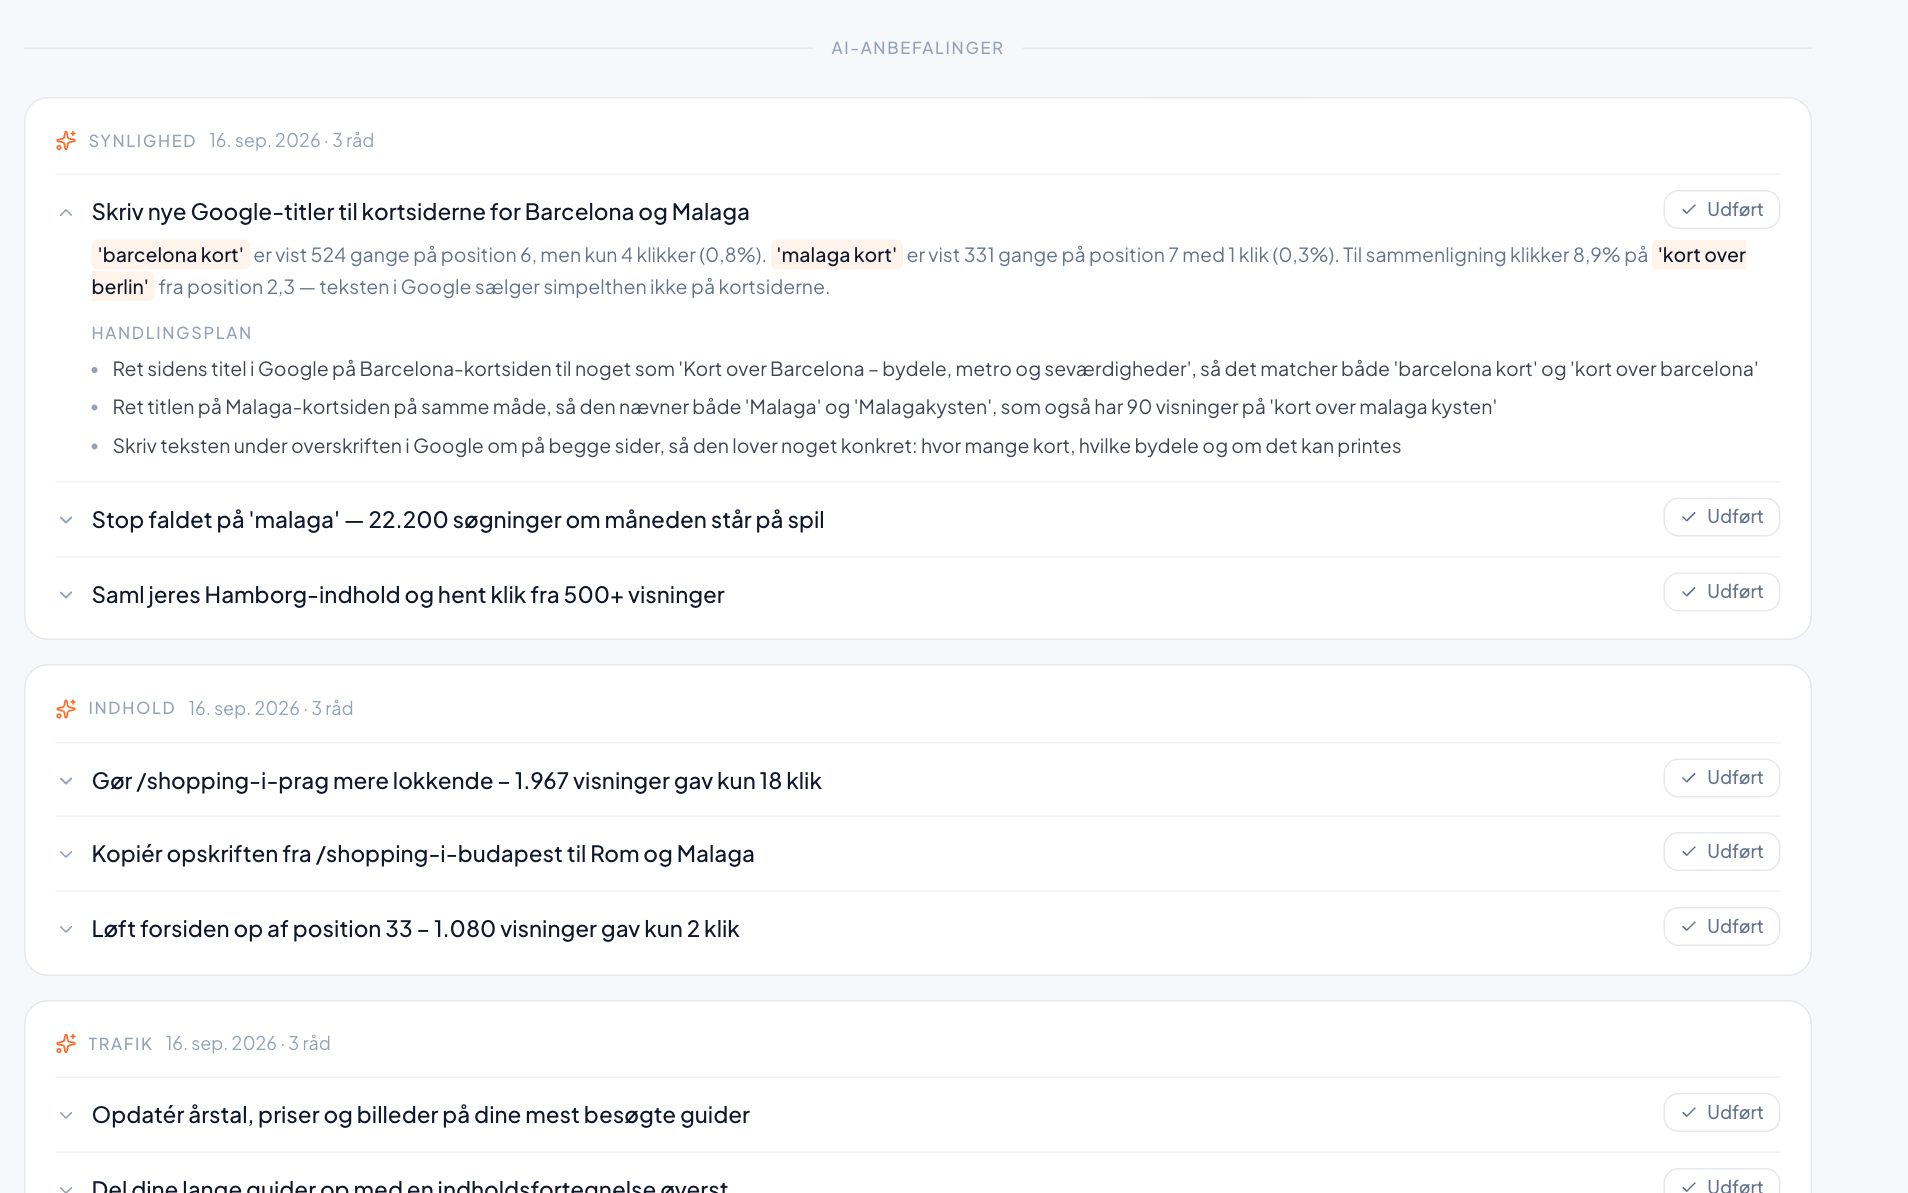1908x1193 pixels.
Task: Click the title 'Skriv nye Google-titler til kortsiderne'
Action: point(420,212)
